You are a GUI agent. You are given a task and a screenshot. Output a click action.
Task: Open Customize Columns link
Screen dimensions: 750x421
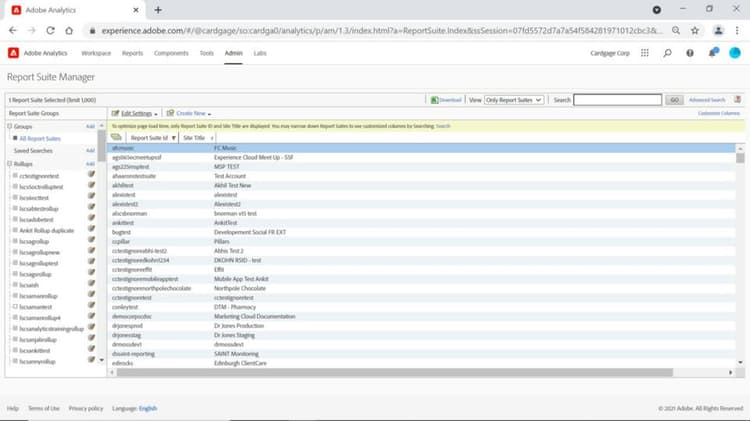coord(718,113)
